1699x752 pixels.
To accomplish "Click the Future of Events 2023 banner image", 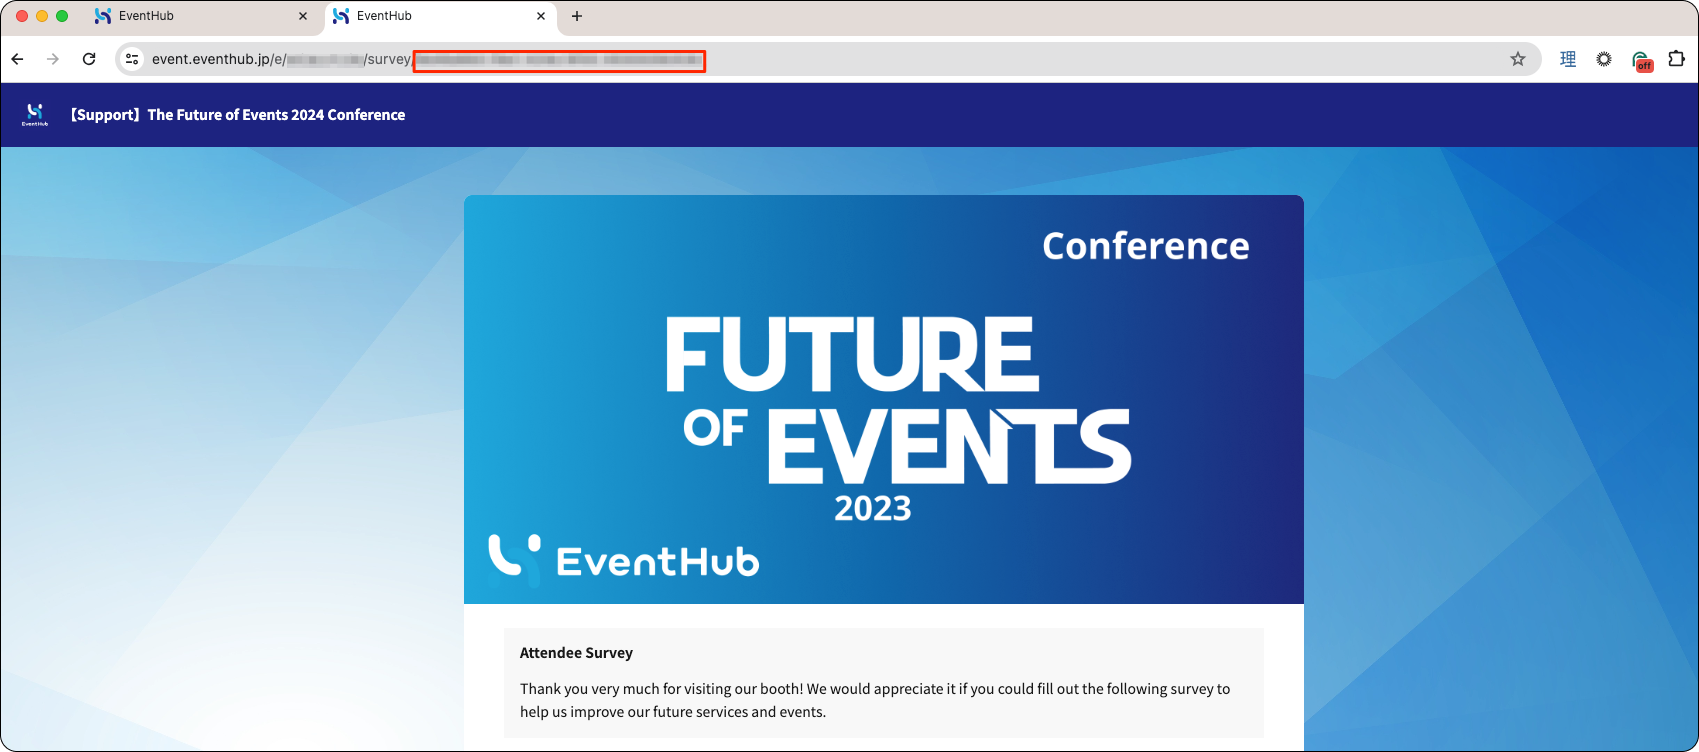I will (884, 399).
